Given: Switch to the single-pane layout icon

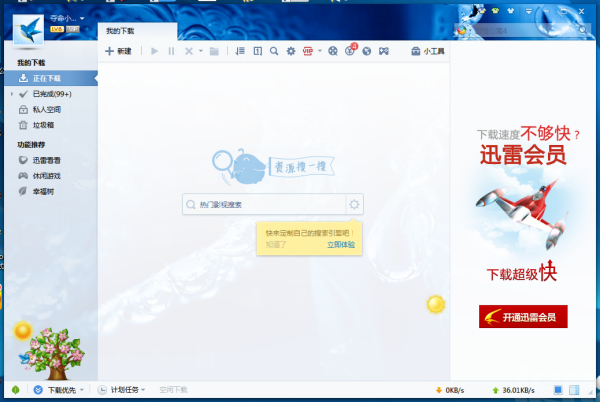Looking at the screenshot, I should coord(558,390).
